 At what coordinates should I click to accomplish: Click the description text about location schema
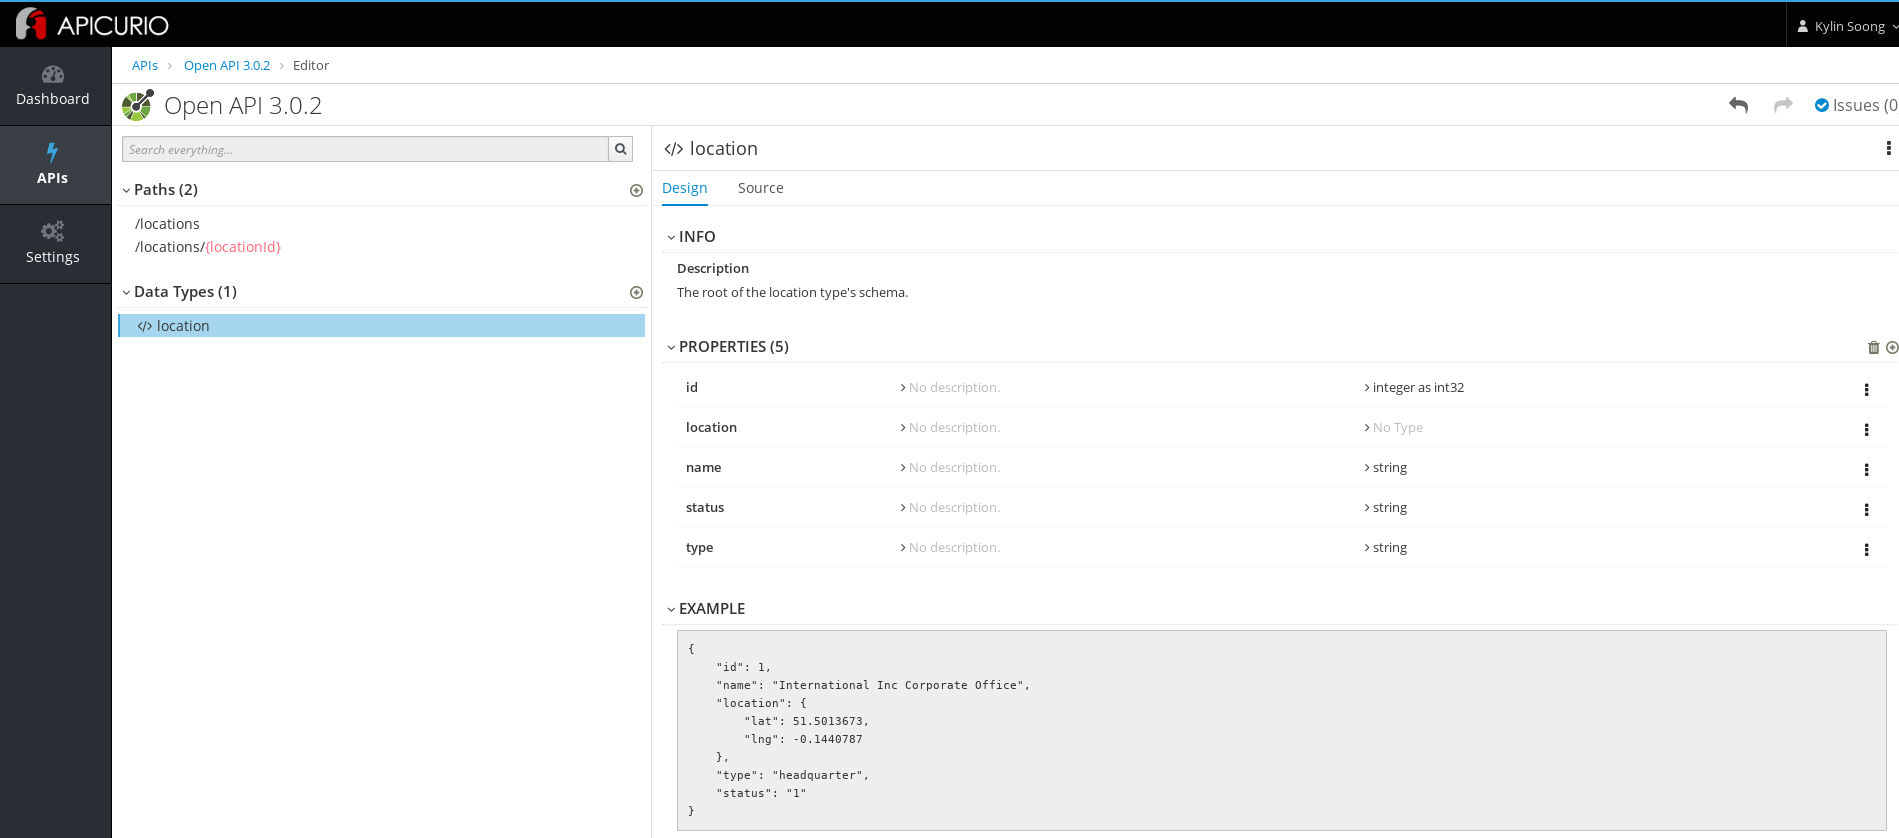pos(793,293)
